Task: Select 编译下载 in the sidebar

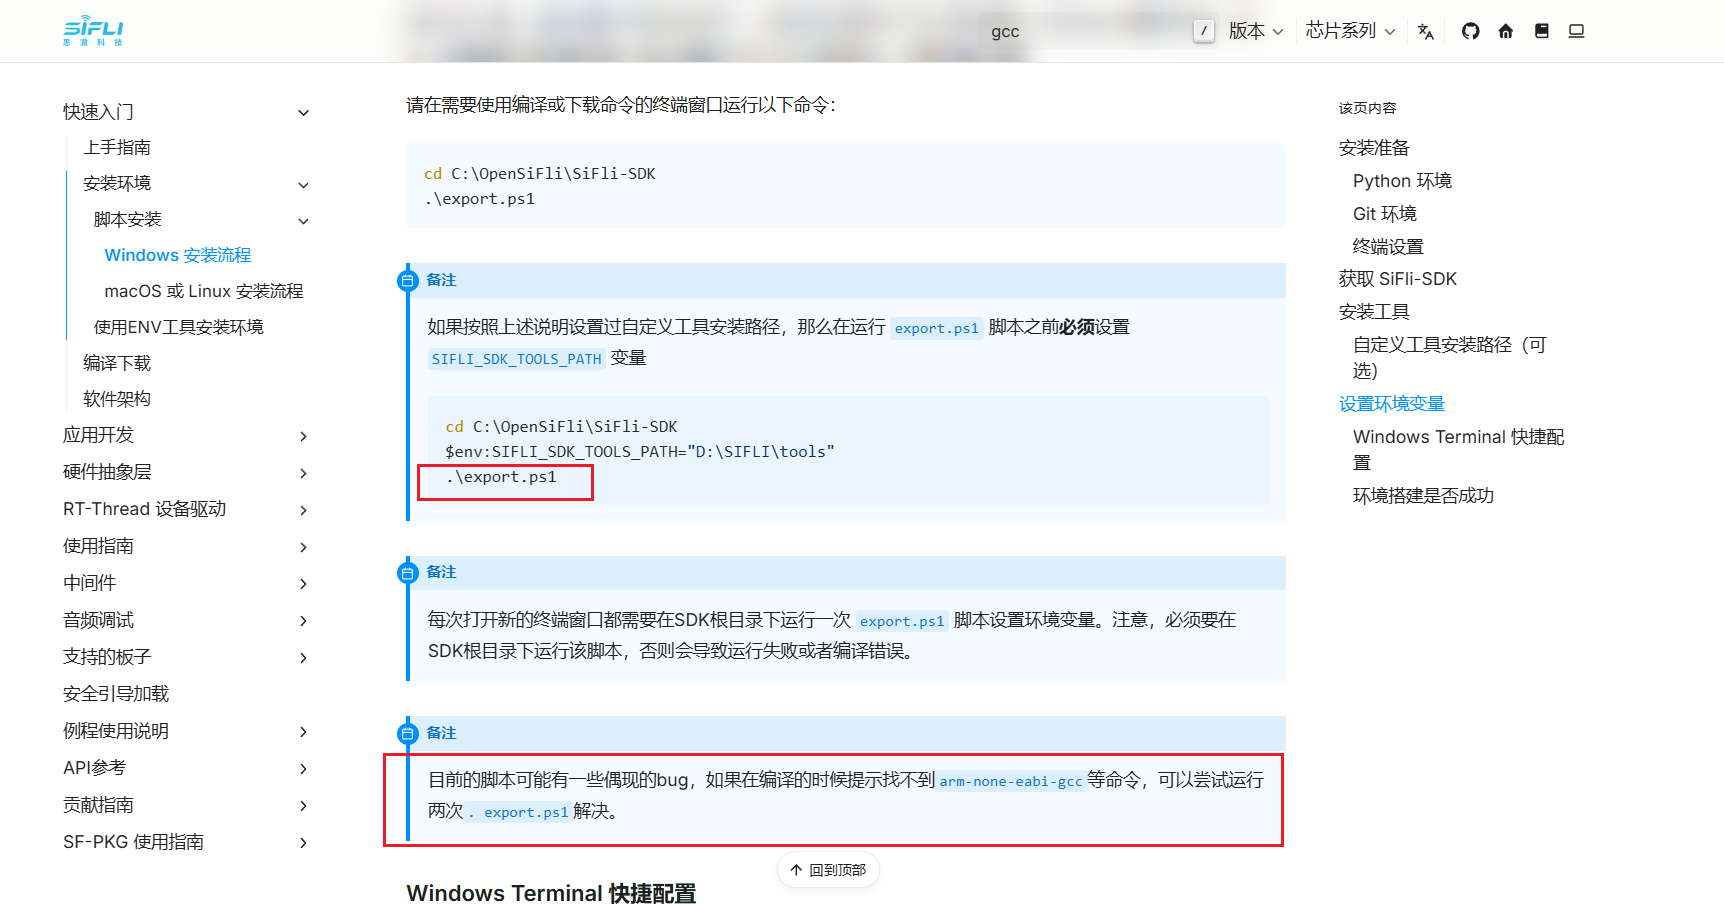Action: click(x=117, y=363)
